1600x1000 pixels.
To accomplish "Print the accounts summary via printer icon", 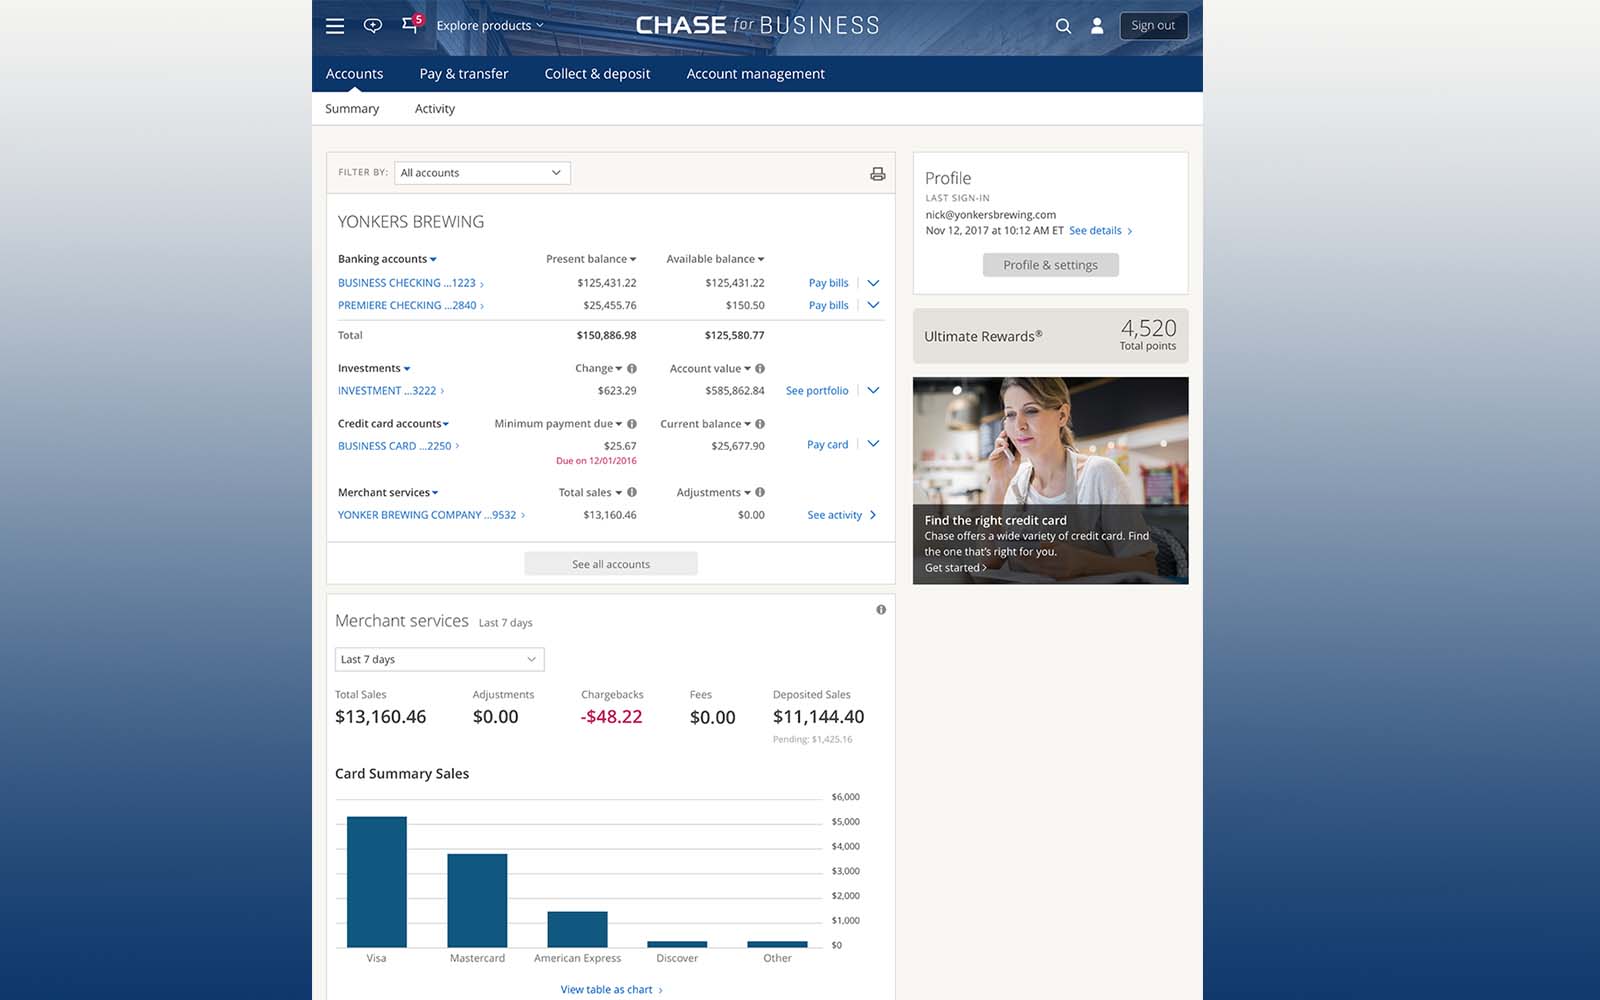I will click(877, 174).
